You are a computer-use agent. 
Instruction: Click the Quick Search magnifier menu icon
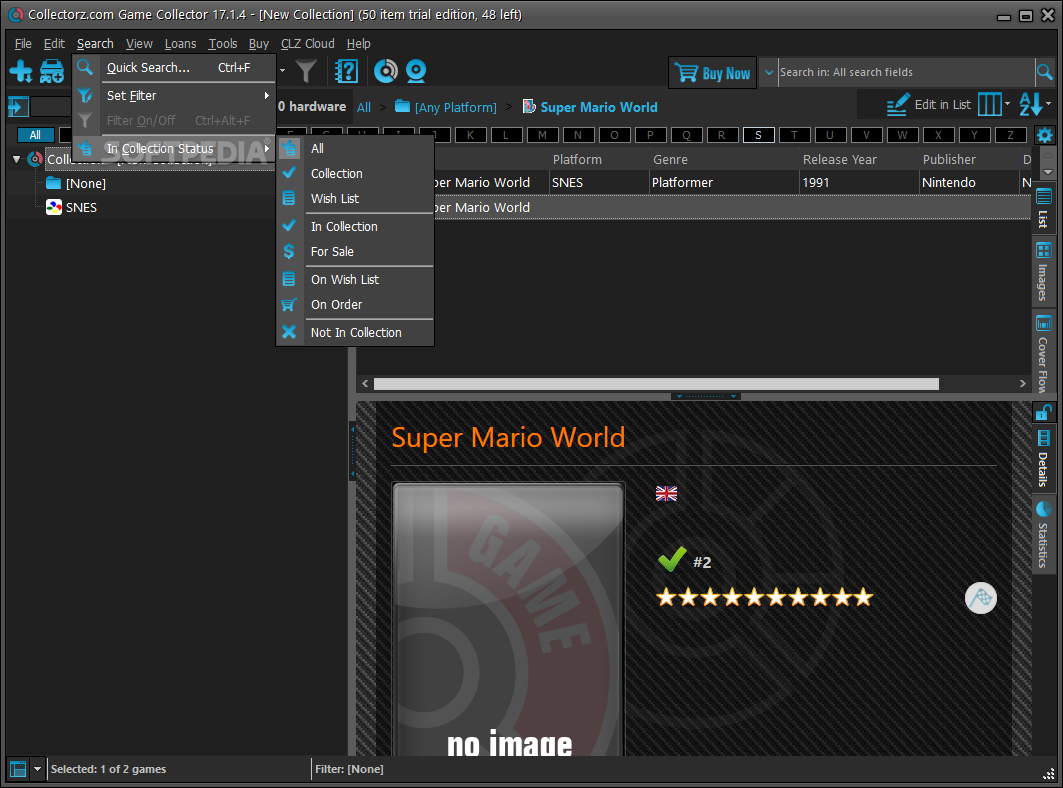click(x=85, y=67)
